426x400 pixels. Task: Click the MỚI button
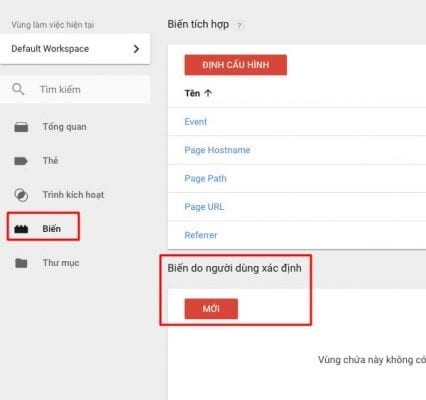pyautogui.click(x=211, y=309)
